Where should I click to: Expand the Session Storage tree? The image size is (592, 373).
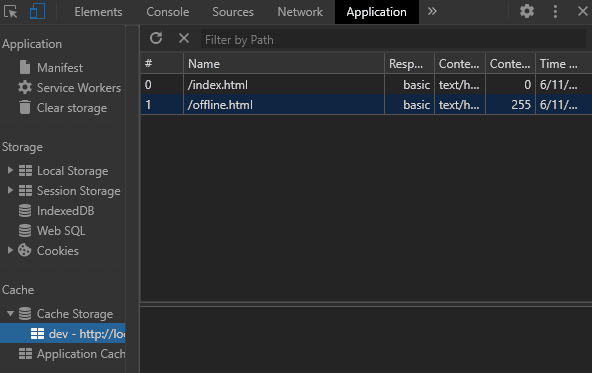pyautogui.click(x=10, y=191)
